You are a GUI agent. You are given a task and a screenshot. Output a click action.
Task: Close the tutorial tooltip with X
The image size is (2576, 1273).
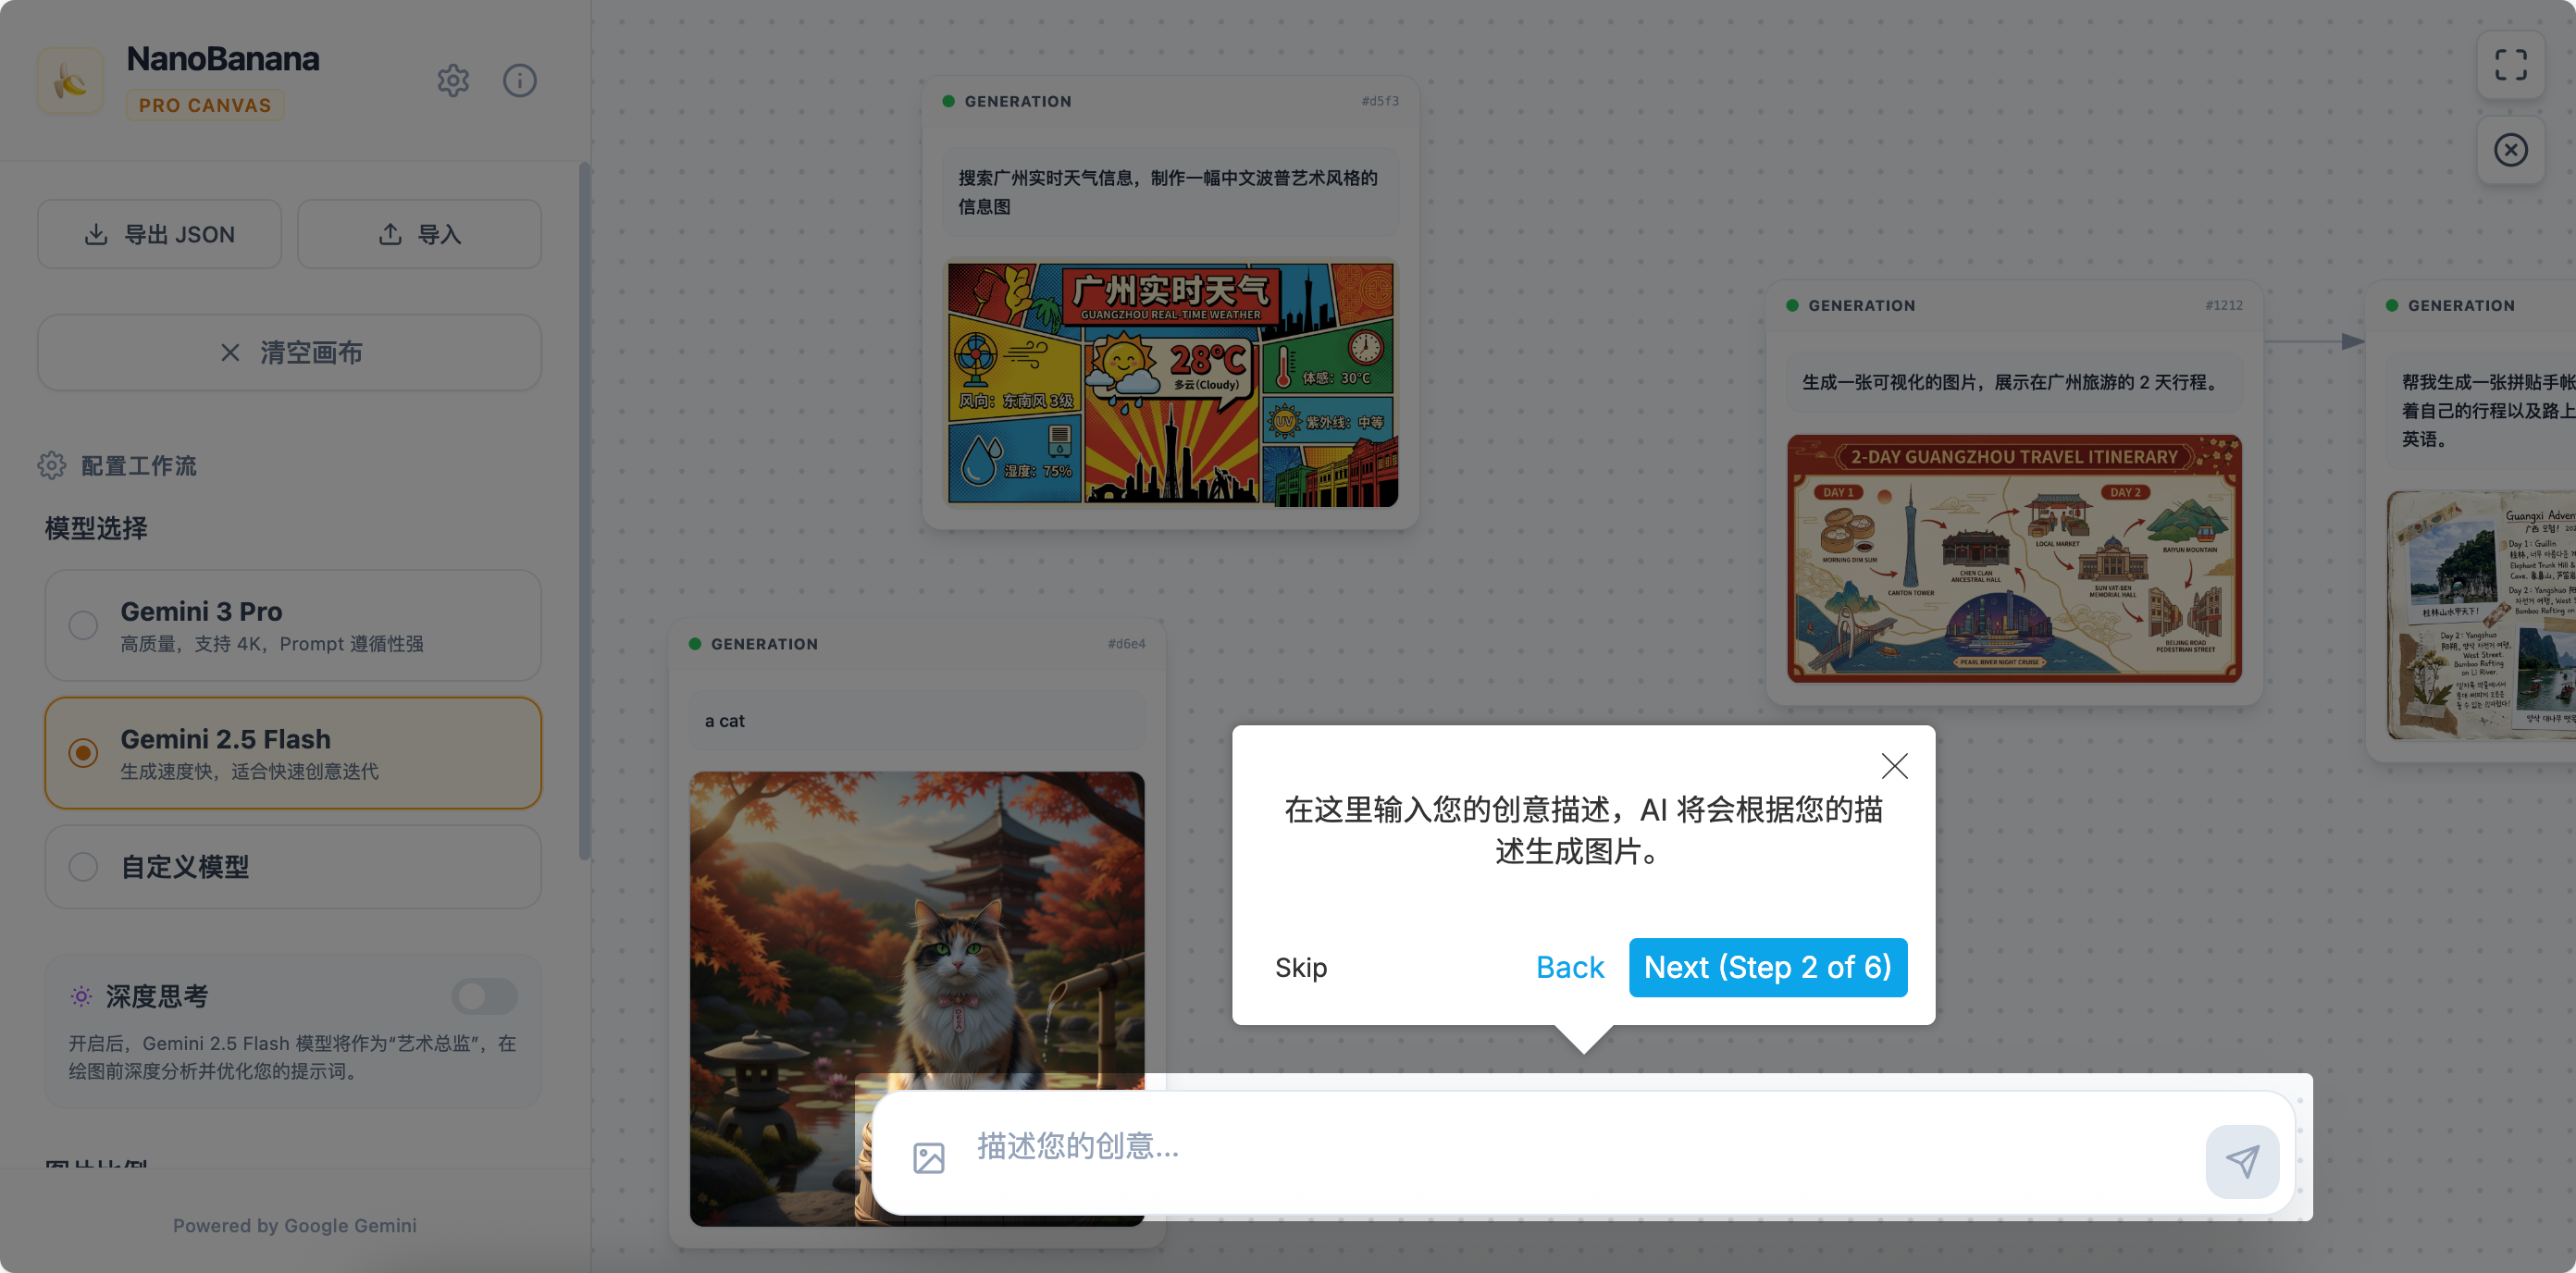[1894, 766]
